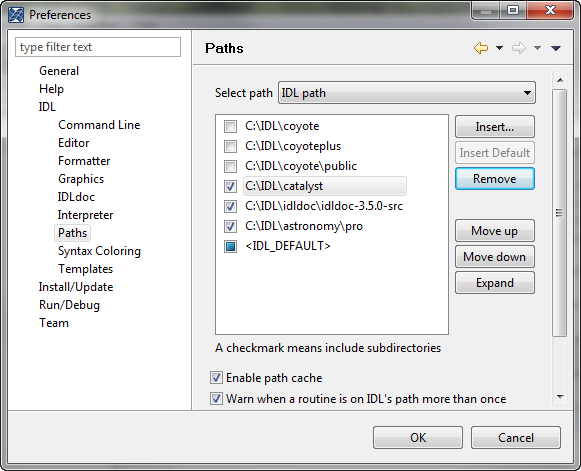Select the <IDL_DEFAULT> path entry
Viewport: 581px width, 471px height.
tap(288, 246)
